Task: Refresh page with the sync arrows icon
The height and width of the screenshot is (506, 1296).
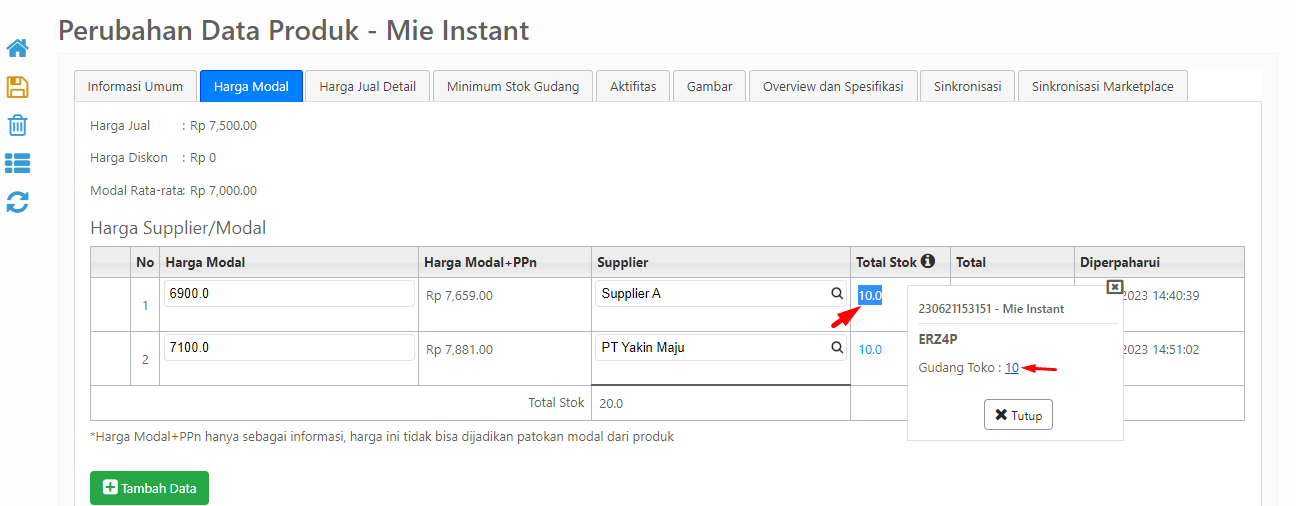Action: click(18, 202)
